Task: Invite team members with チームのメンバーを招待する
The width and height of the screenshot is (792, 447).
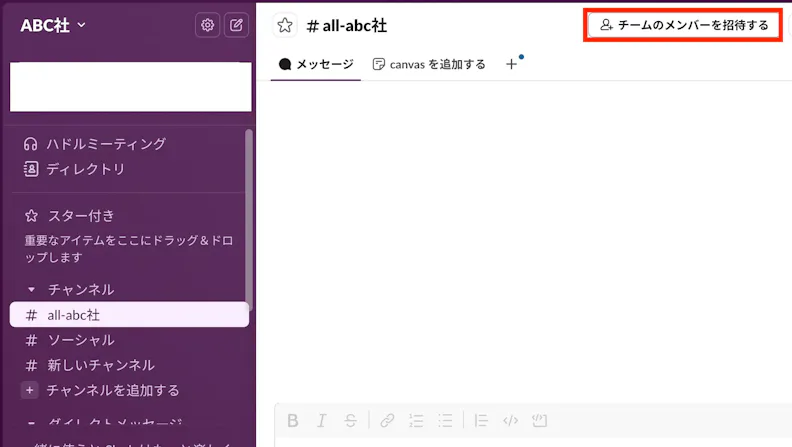Action: pos(683,25)
